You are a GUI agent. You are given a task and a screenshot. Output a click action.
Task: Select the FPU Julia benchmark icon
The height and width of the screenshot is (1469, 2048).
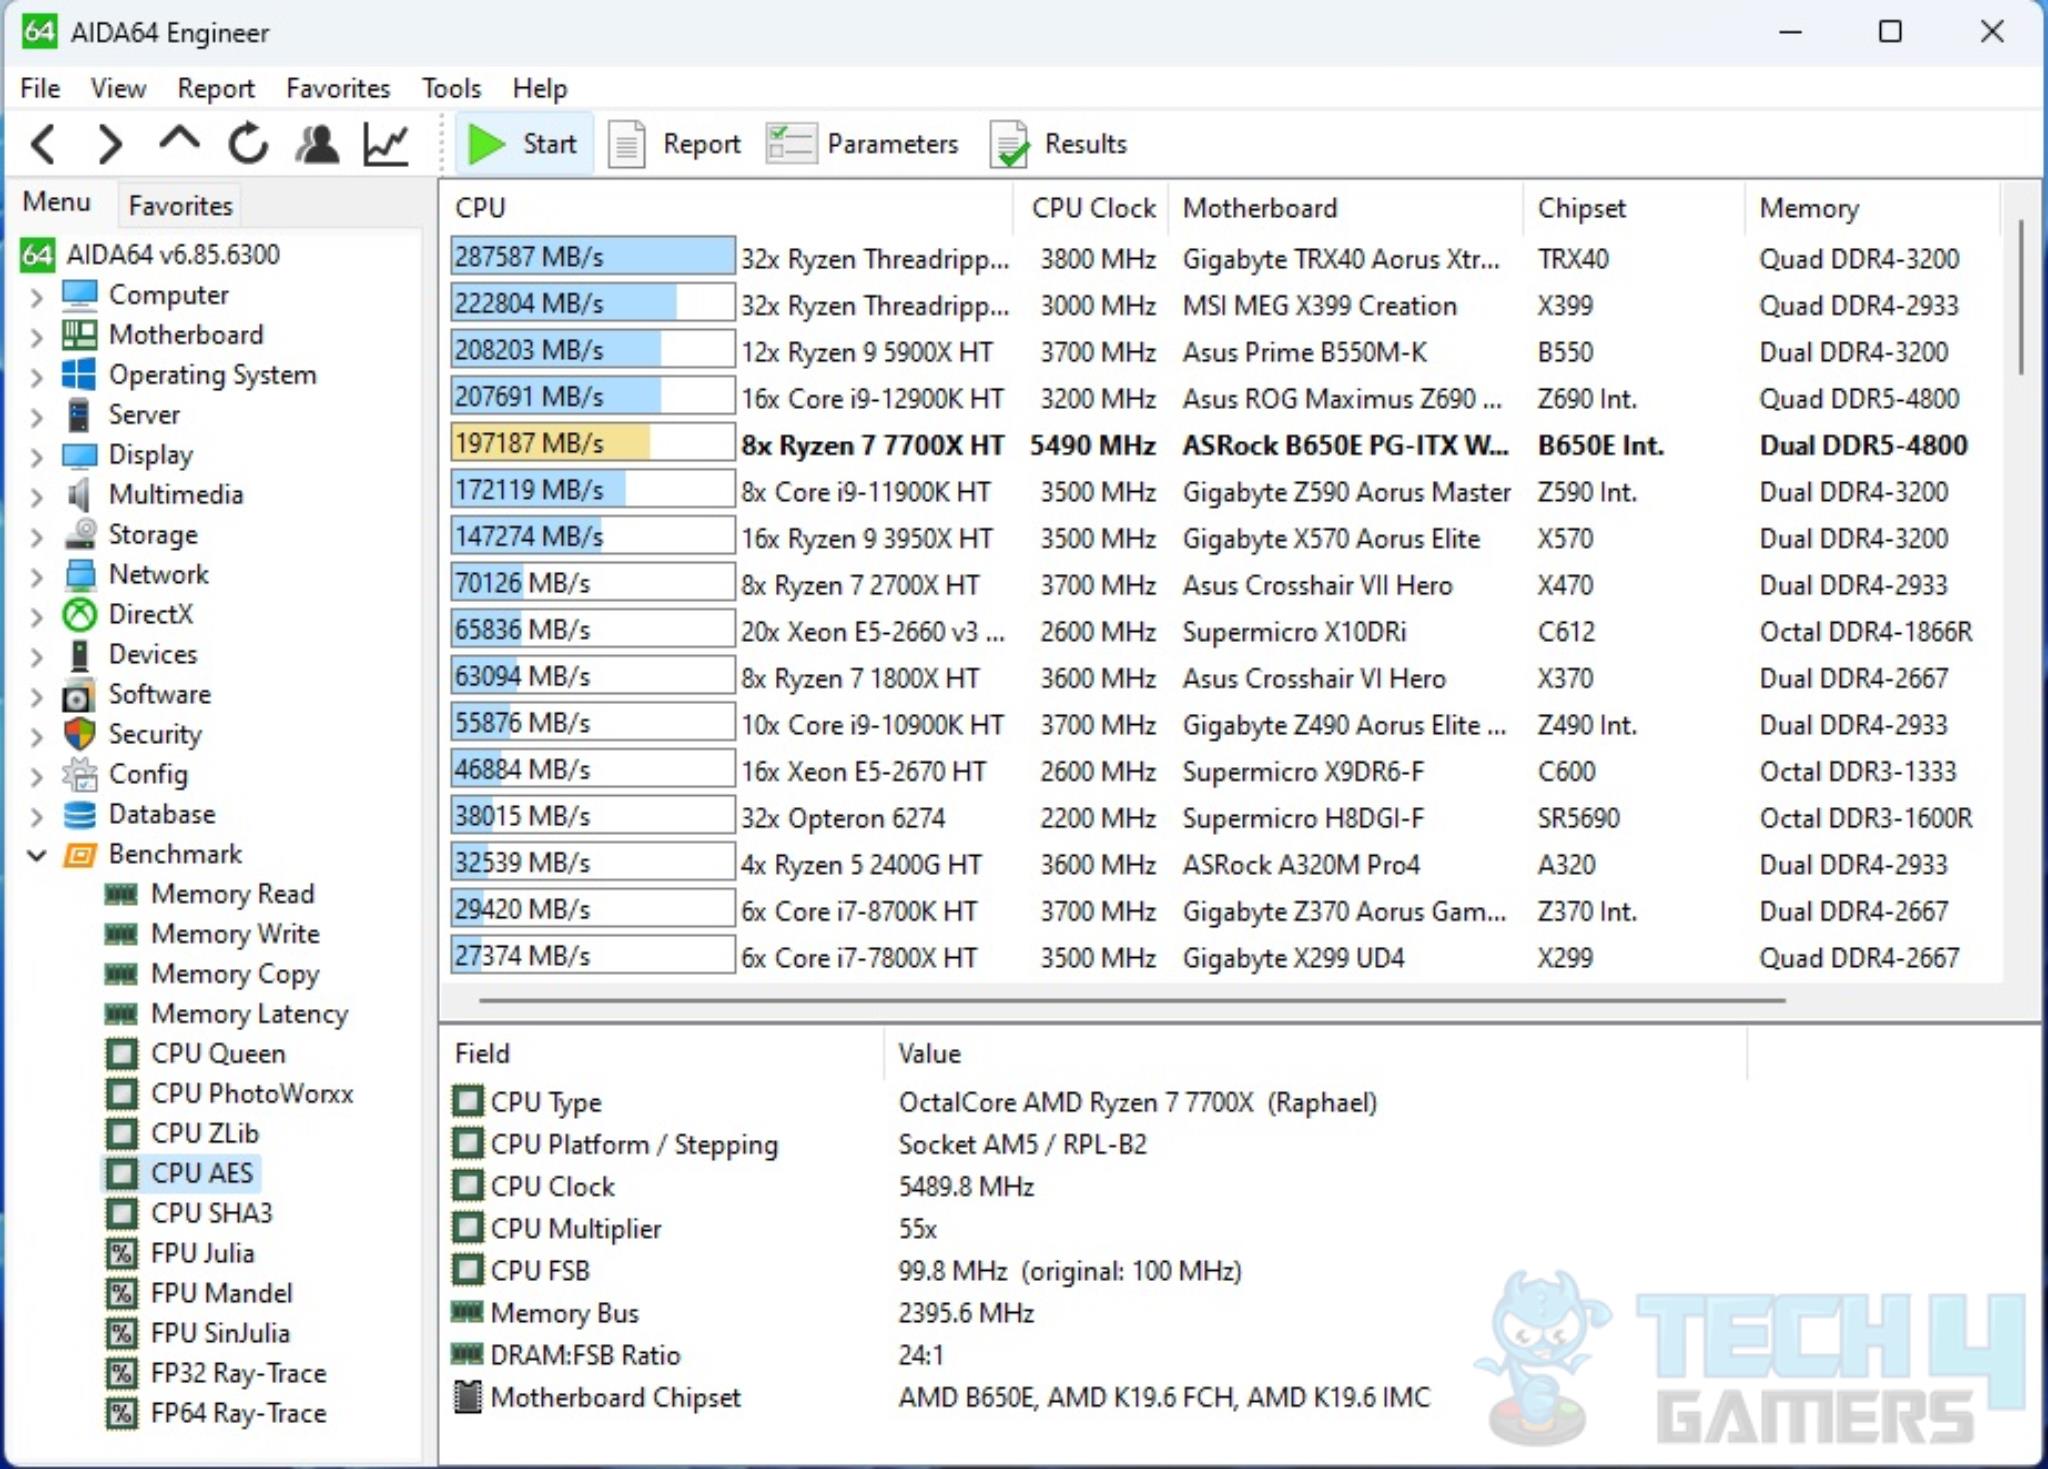pyautogui.click(x=122, y=1253)
